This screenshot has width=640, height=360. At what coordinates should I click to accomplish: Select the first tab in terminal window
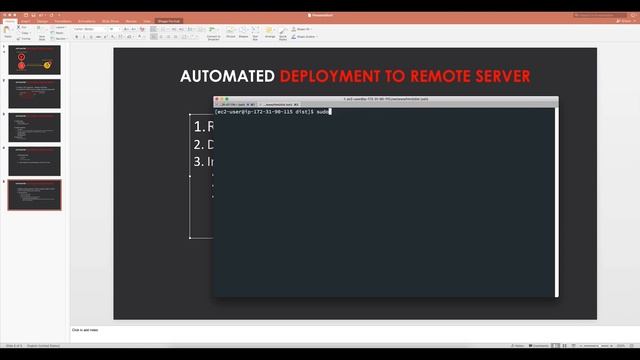click(236, 104)
